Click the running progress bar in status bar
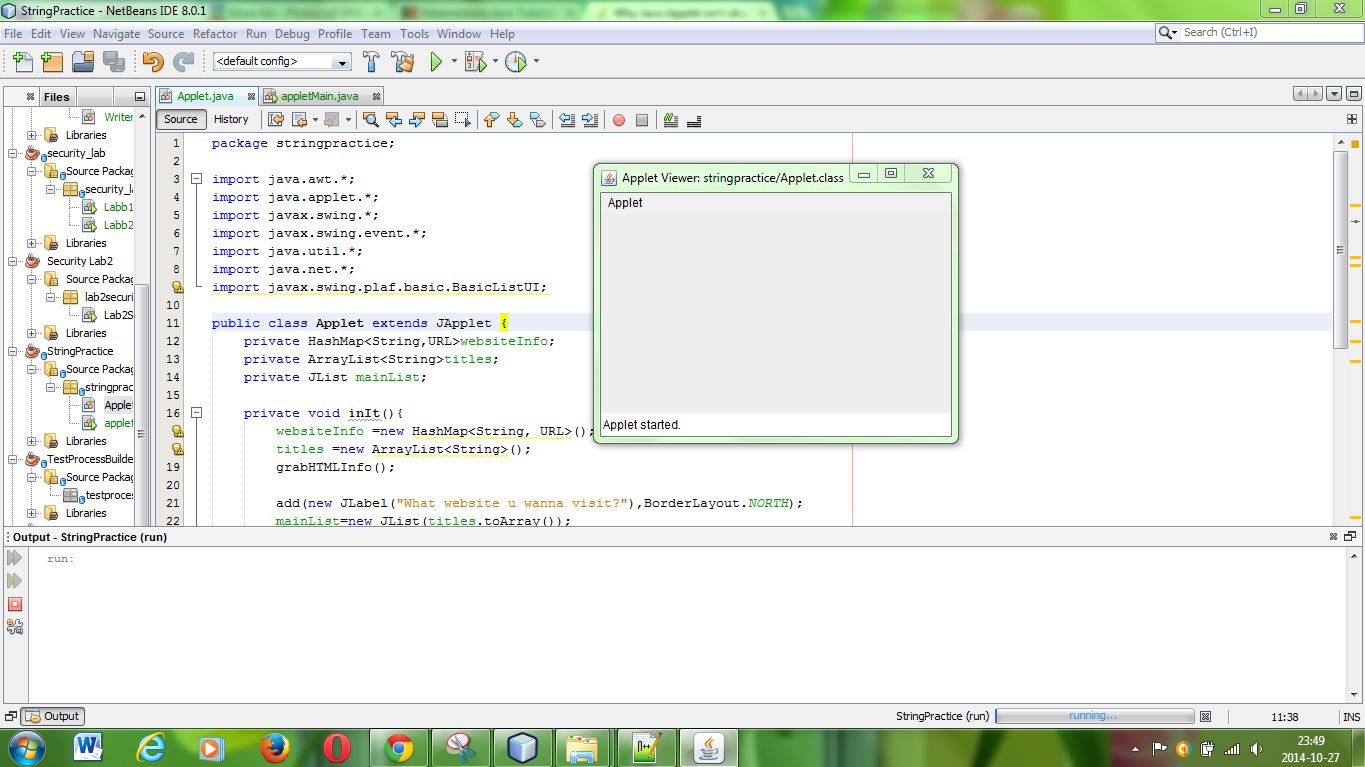This screenshot has width=1365, height=767. pos(1095,716)
